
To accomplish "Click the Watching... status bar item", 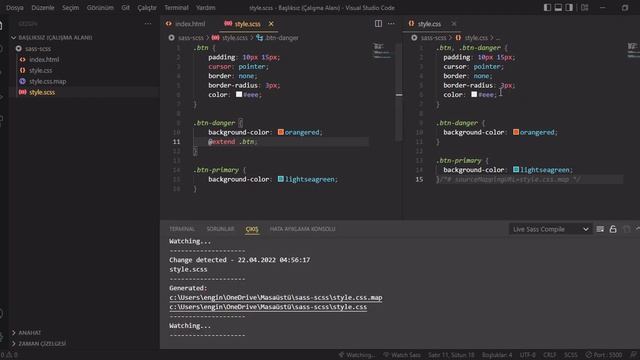I will click(356, 355).
